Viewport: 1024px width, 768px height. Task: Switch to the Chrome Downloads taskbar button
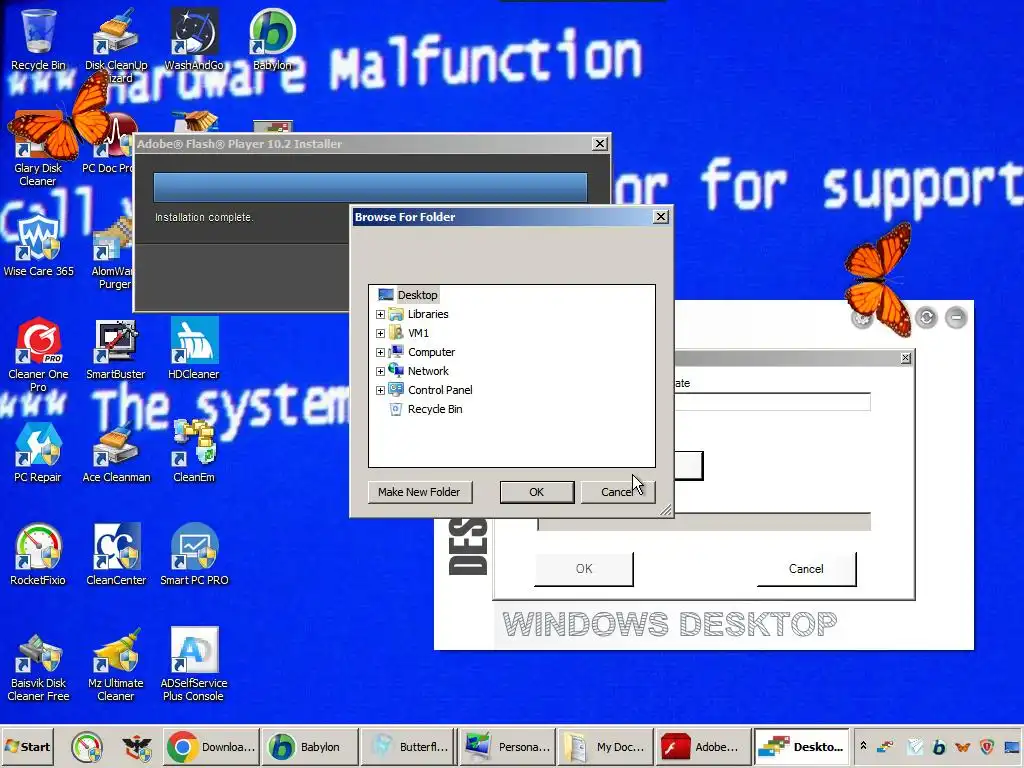point(211,747)
